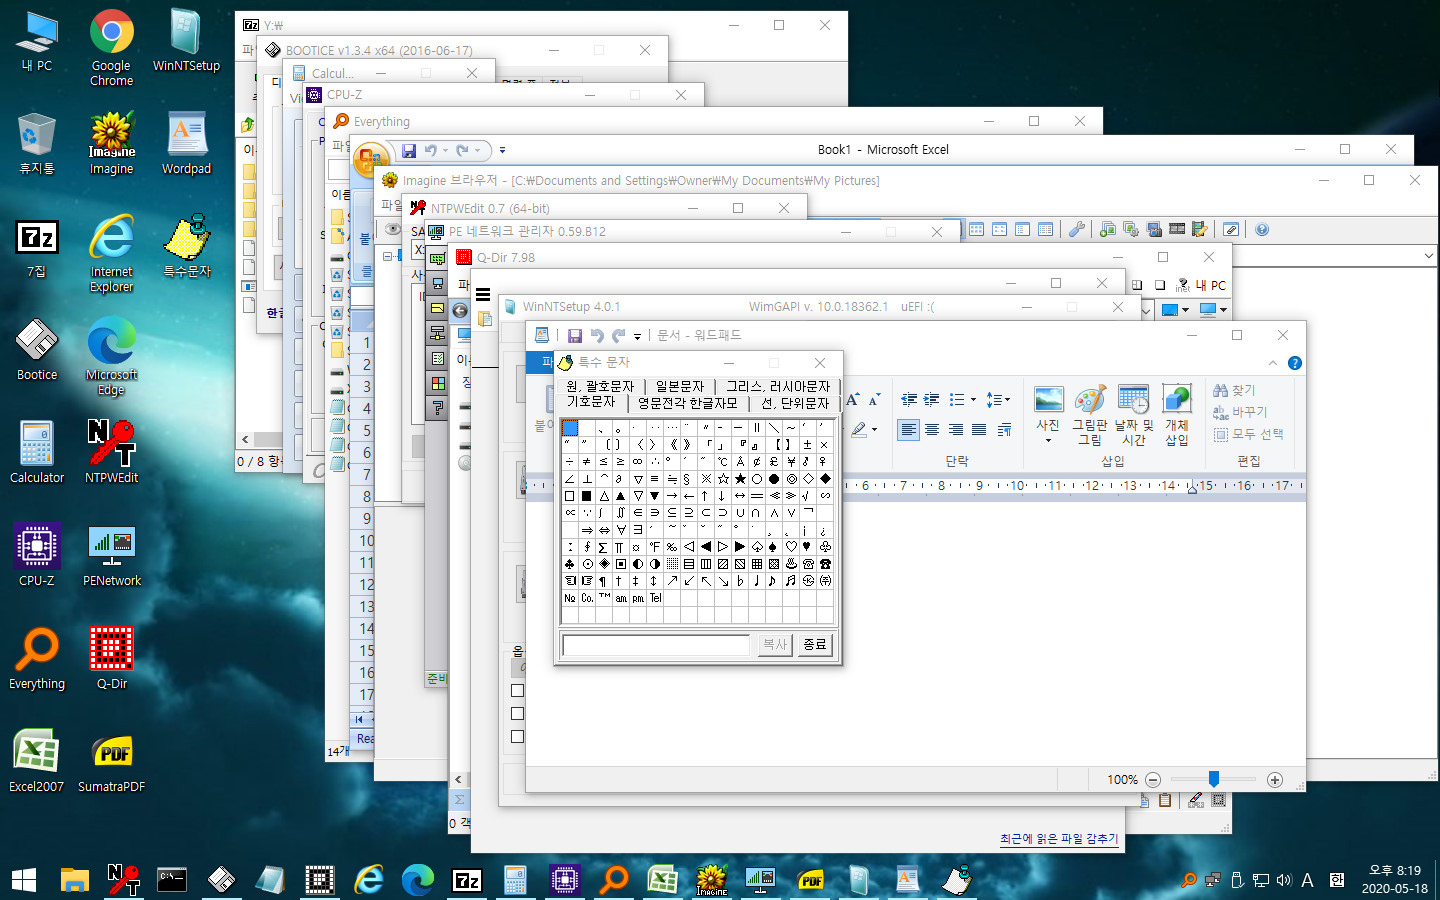Click the text field in 특수 문자 dialog
The image size is (1440, 900).
click(x=656, y=645)
